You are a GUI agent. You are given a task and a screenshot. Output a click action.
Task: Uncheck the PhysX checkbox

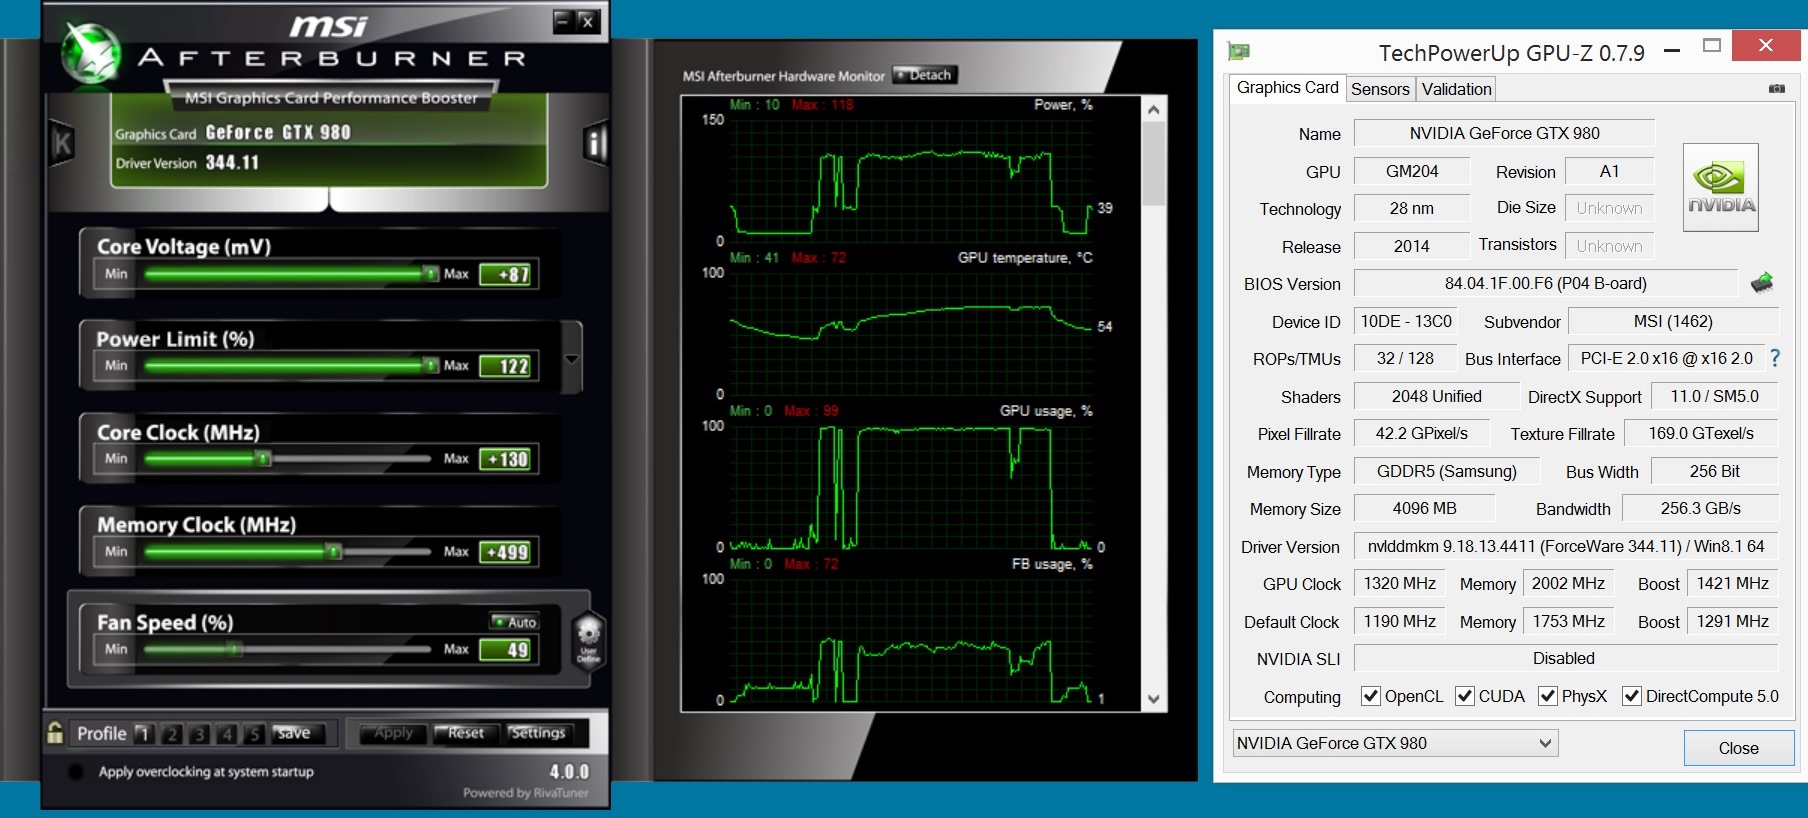(x=1548, y=696)
